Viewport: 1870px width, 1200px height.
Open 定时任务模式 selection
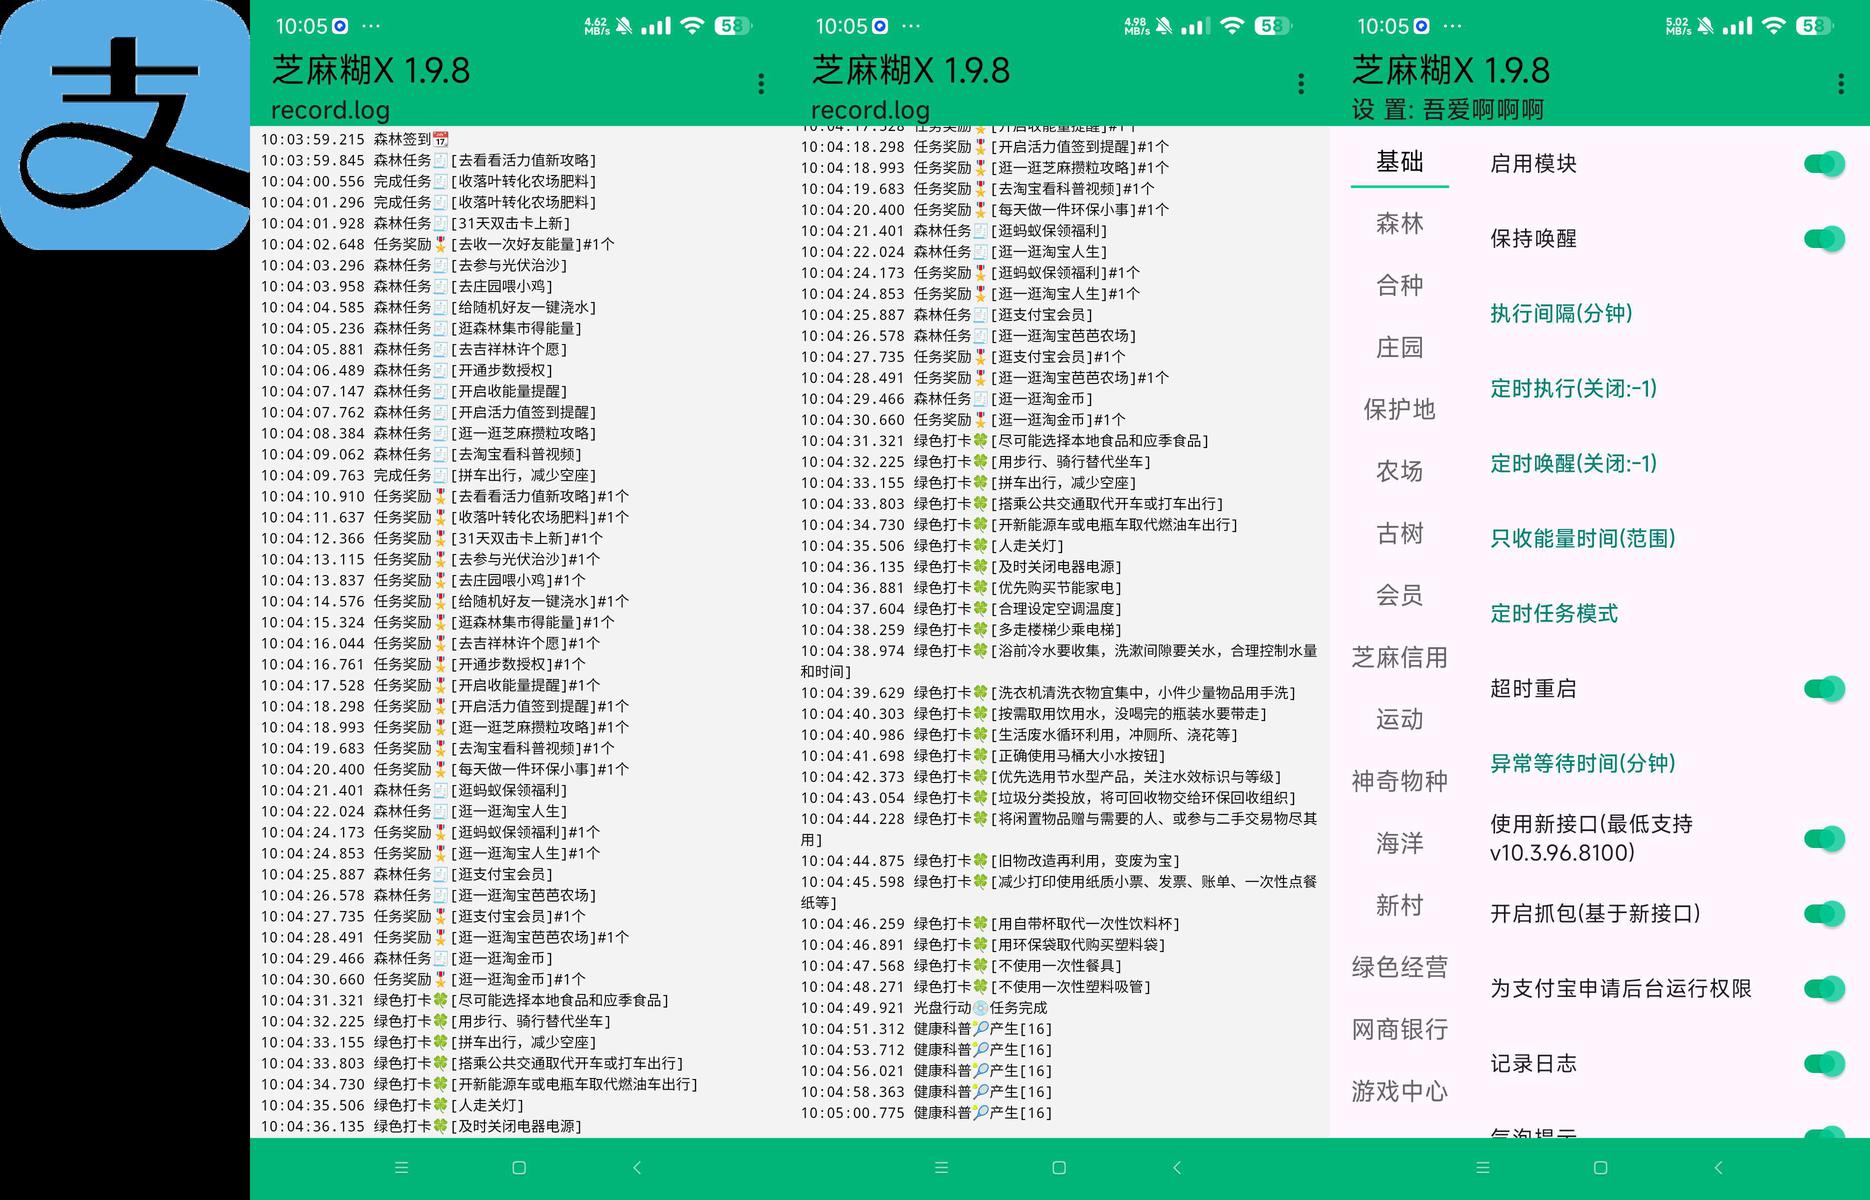tap(1554, 614)
